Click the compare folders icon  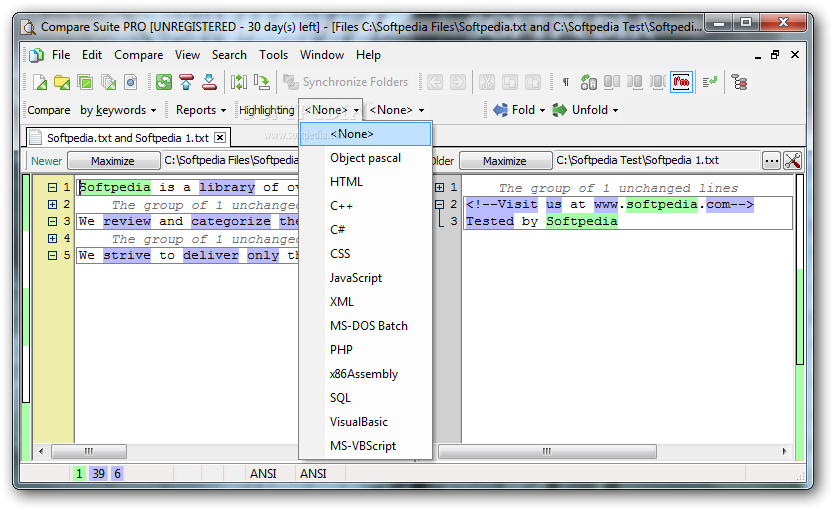pos(62,82)
